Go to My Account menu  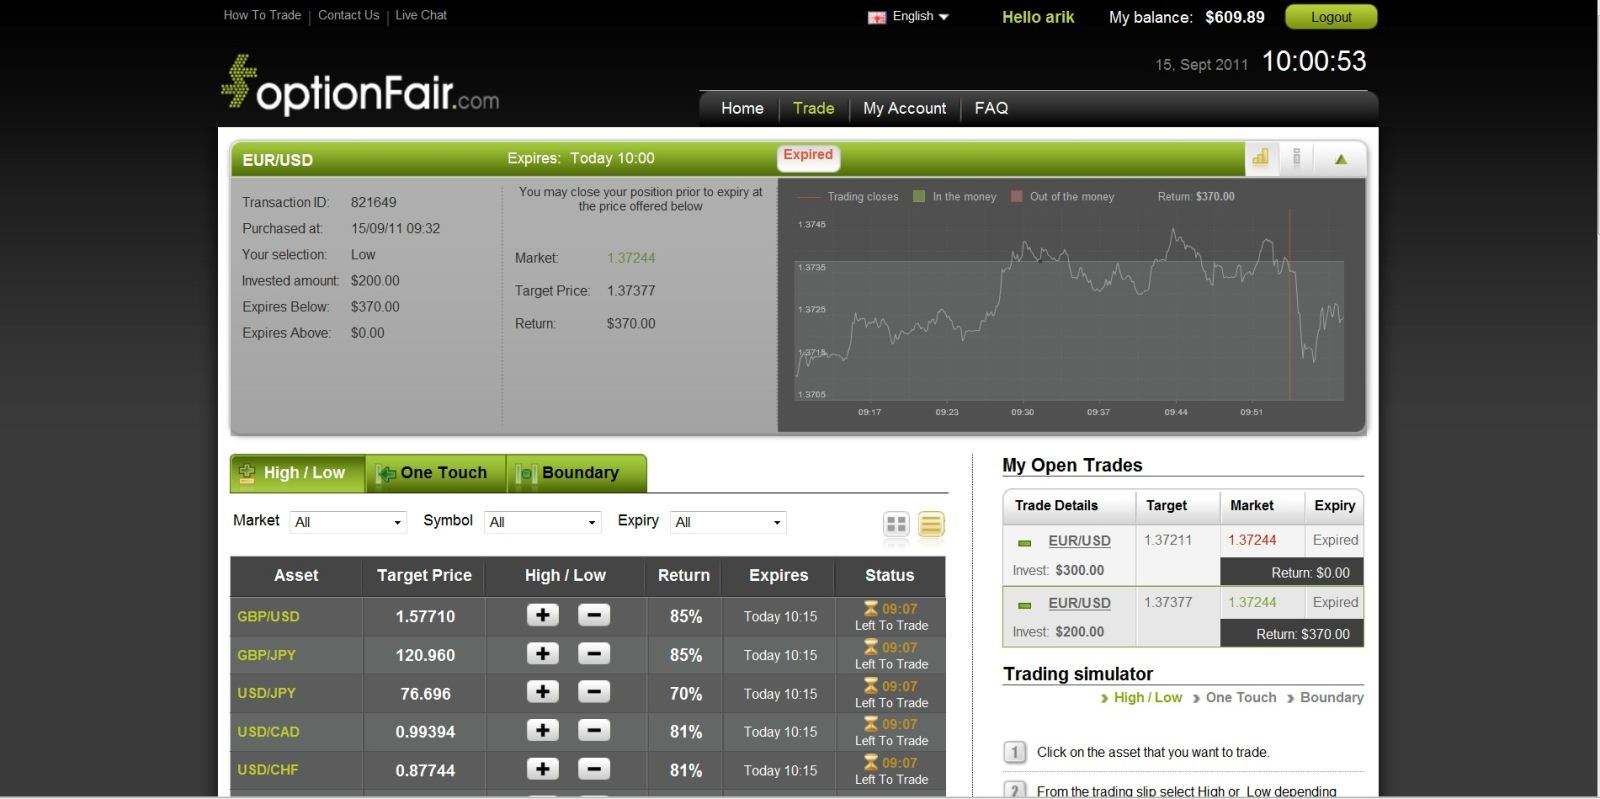click(904, 108)
